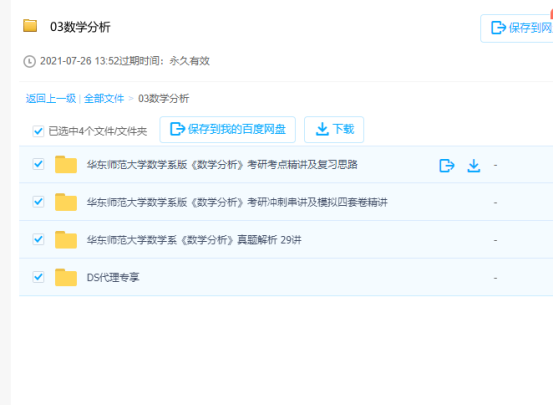Open folder icon of 考研冲刺串讲及模拟四套卷精讲
554x405 pixels.
tap(66, 202)
